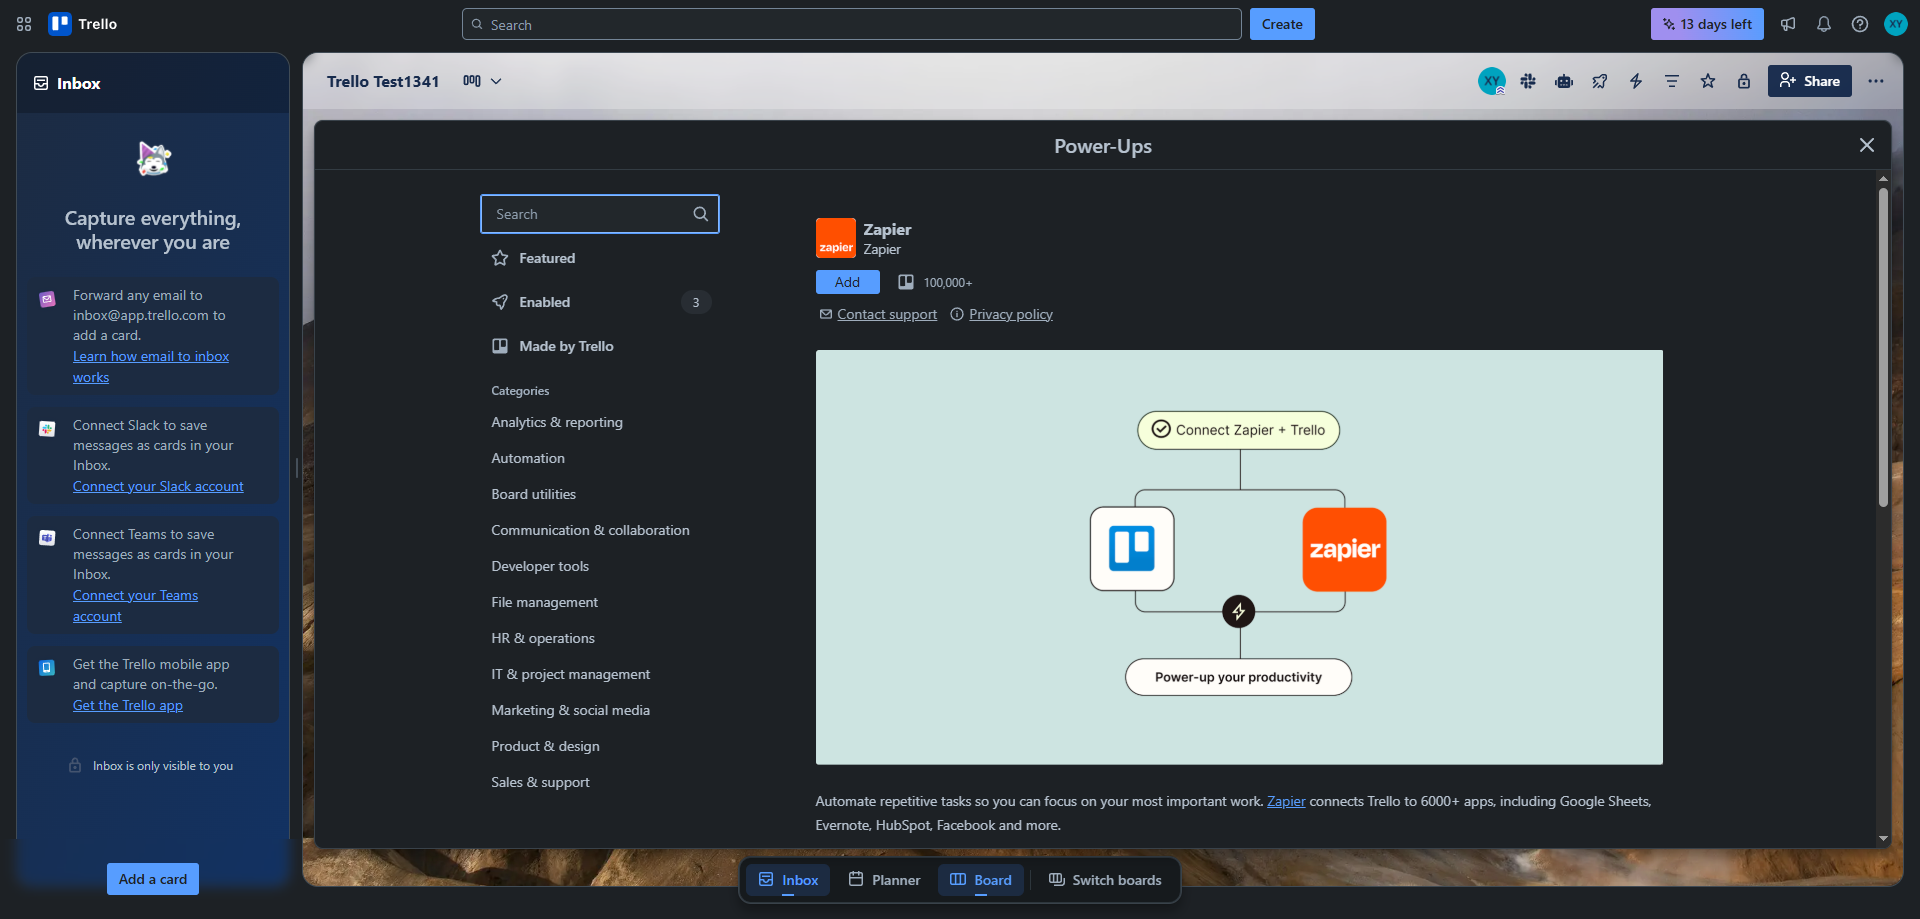1920x919 pixels.
Task: Click Connect your Teams account link
Action: click(135, 606)
